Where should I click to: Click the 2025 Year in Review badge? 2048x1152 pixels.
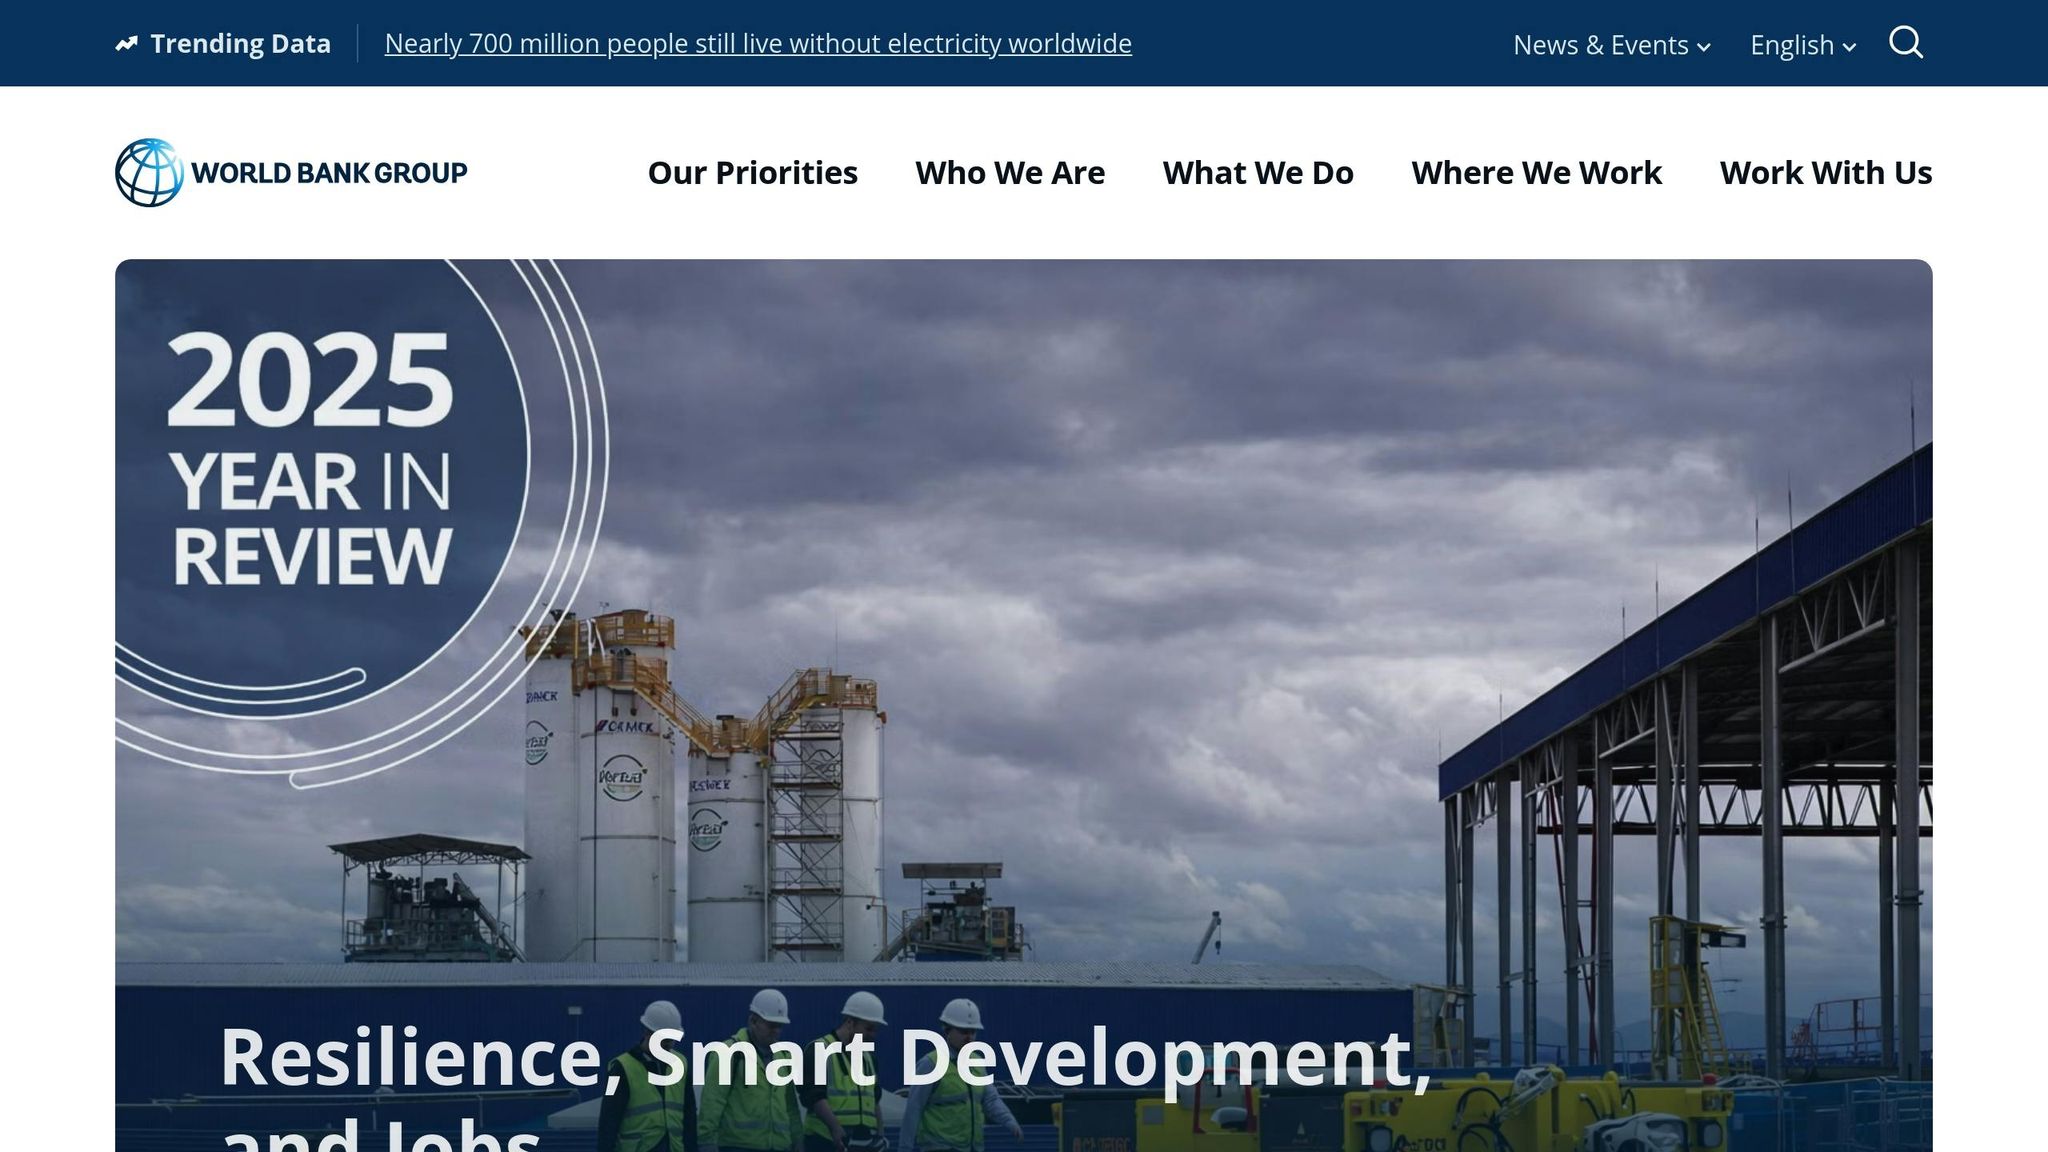[x=310, y=460]
